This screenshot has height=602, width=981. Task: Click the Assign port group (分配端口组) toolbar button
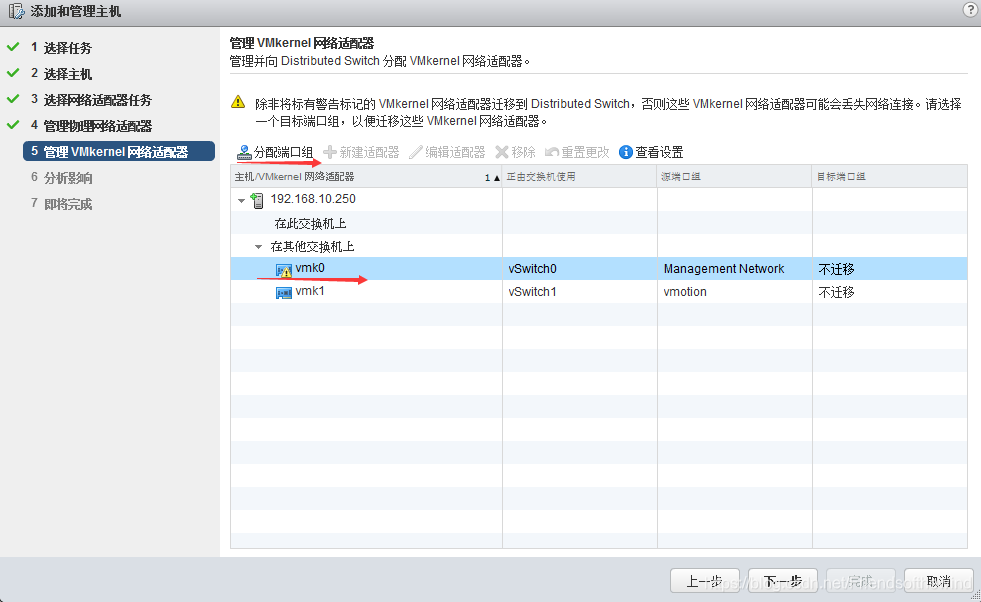275,152
